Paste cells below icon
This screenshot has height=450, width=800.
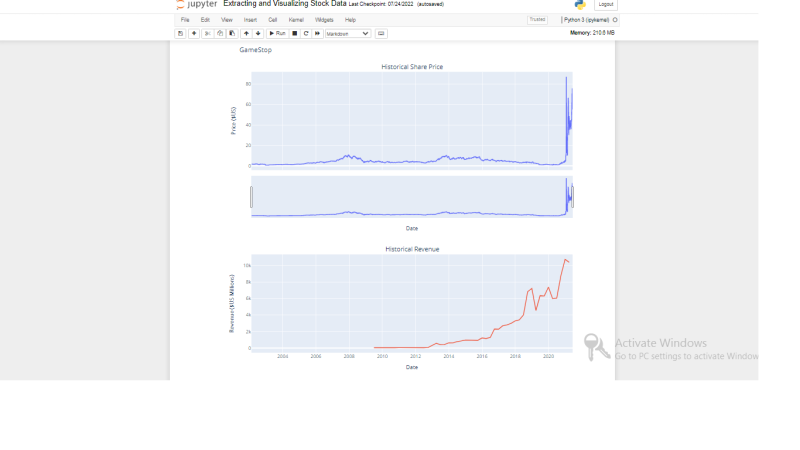coord(232,34)
